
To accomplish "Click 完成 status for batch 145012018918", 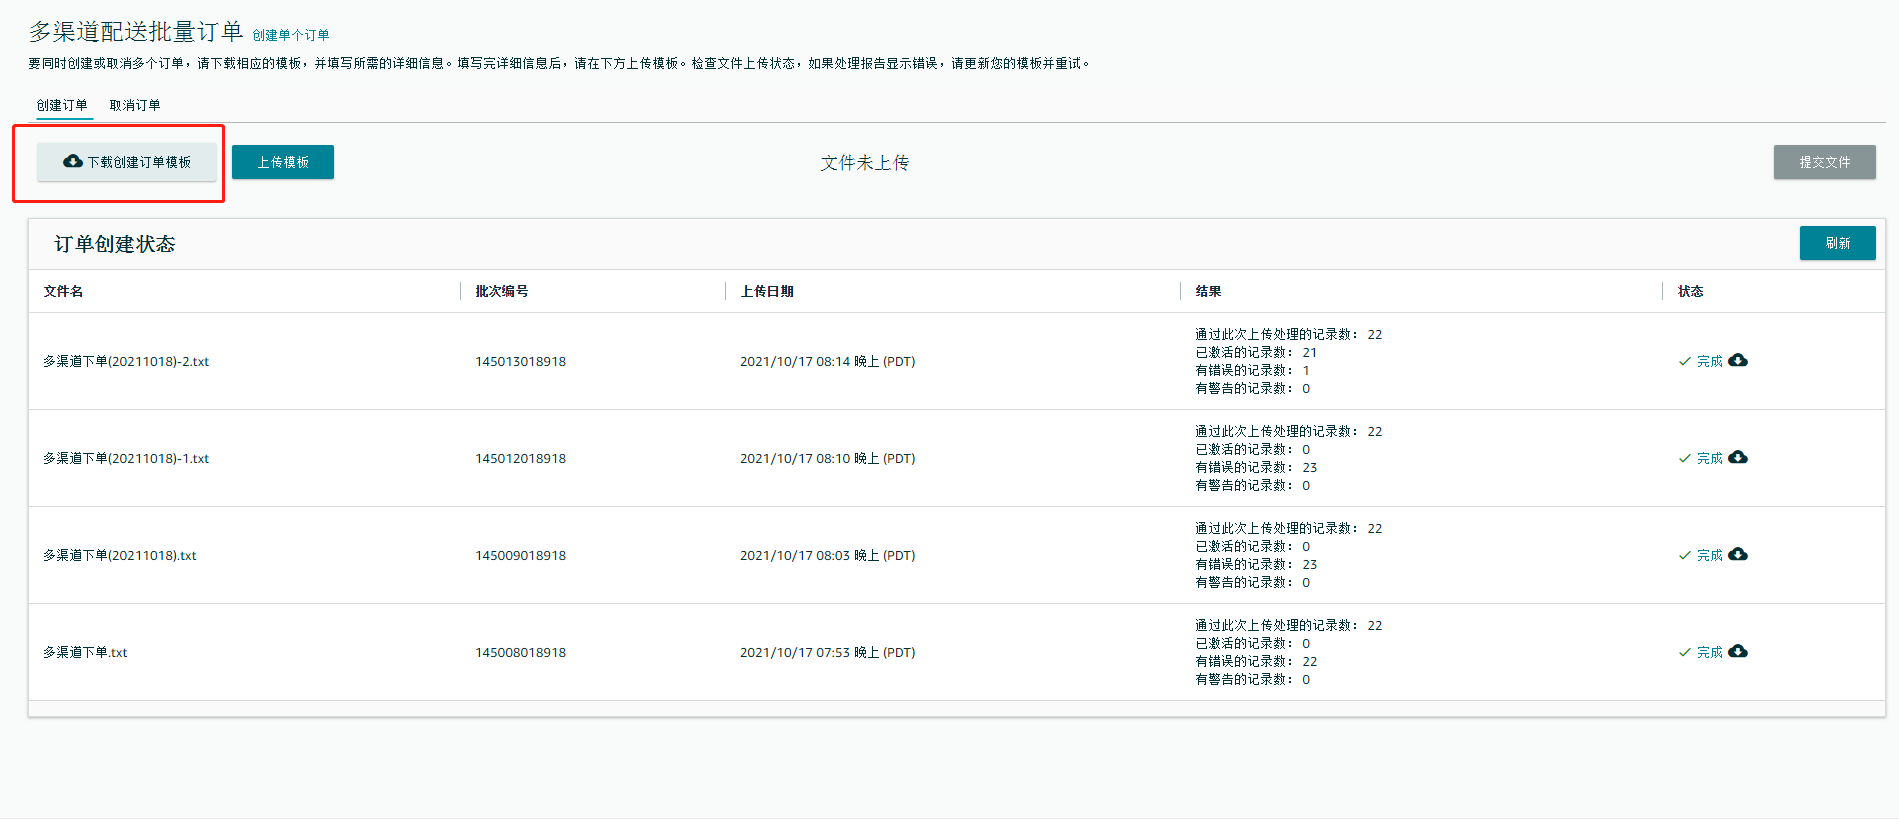I will coord(1709,458).
